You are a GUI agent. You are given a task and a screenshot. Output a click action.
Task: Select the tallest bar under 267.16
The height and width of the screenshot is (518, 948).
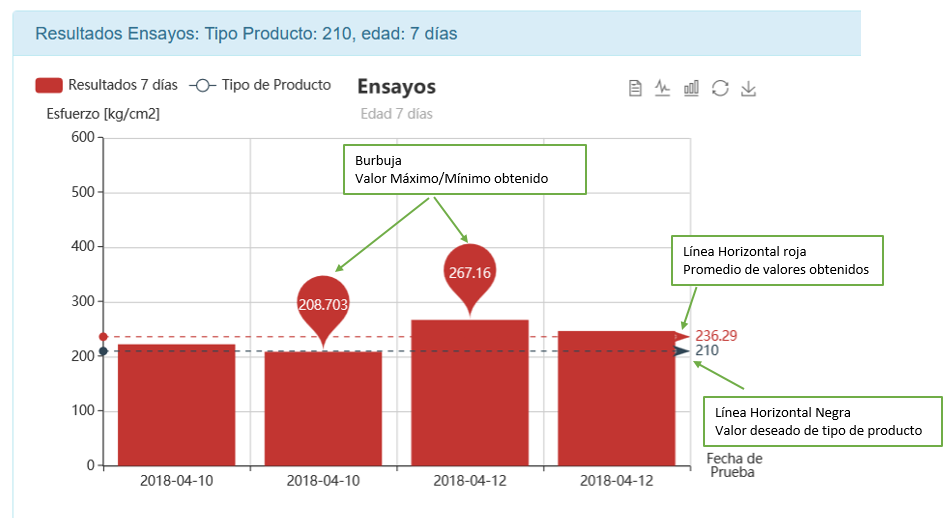[x=470, y=393]
